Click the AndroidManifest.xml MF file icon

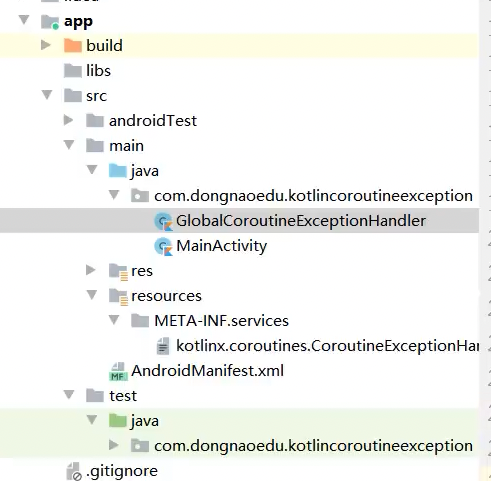coord(118,371)
